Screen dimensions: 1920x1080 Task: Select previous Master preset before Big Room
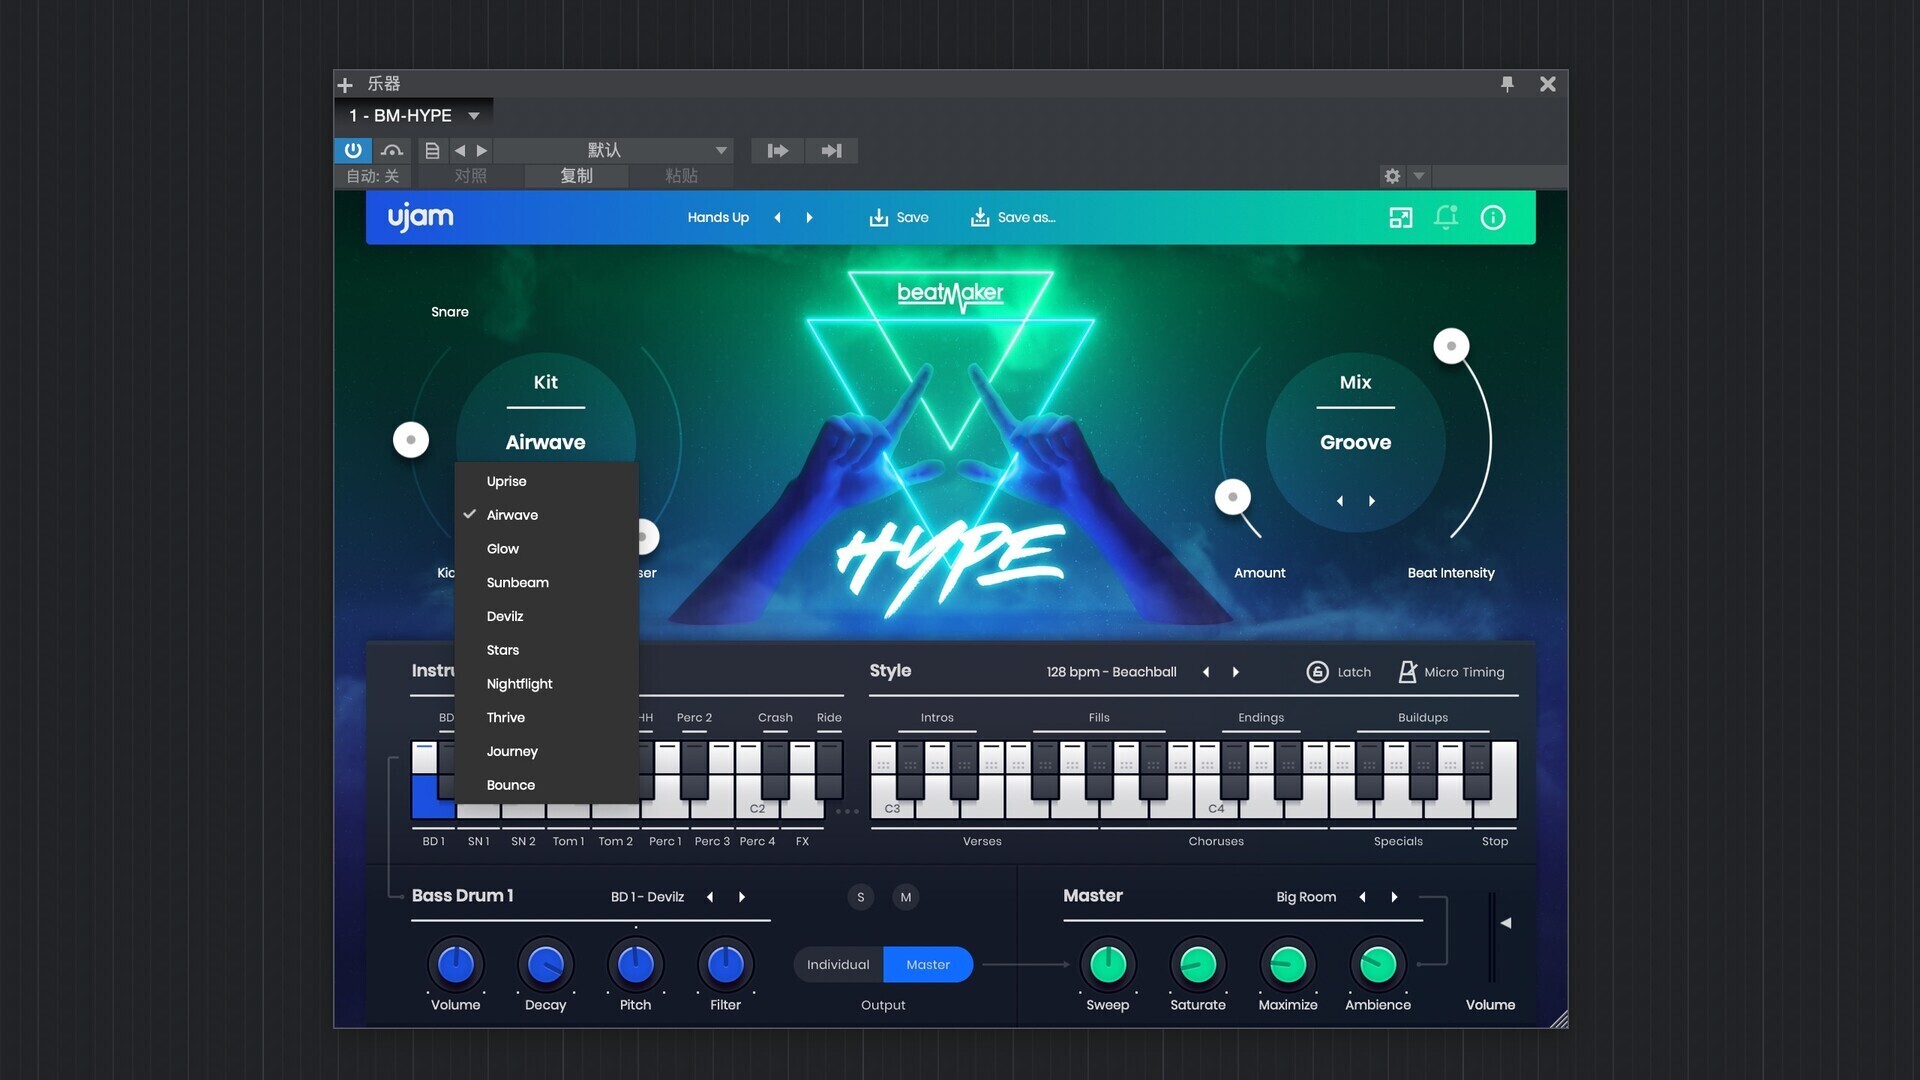point(1362,897)
